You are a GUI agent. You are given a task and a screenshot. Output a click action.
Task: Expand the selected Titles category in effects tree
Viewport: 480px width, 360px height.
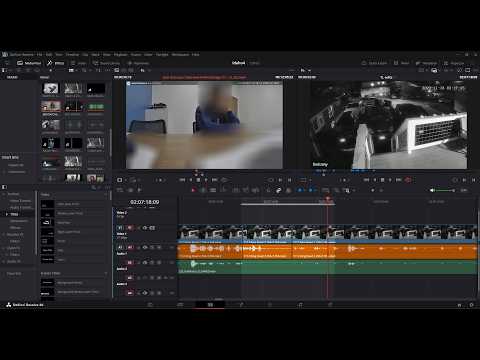(x=7, y=214)
